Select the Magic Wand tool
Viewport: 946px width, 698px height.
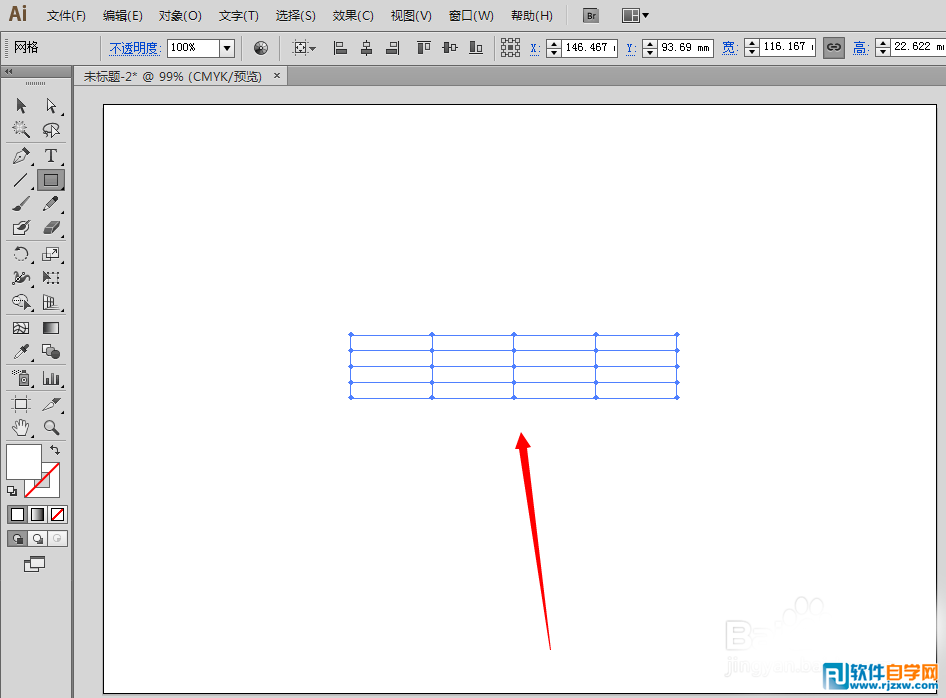21,129
